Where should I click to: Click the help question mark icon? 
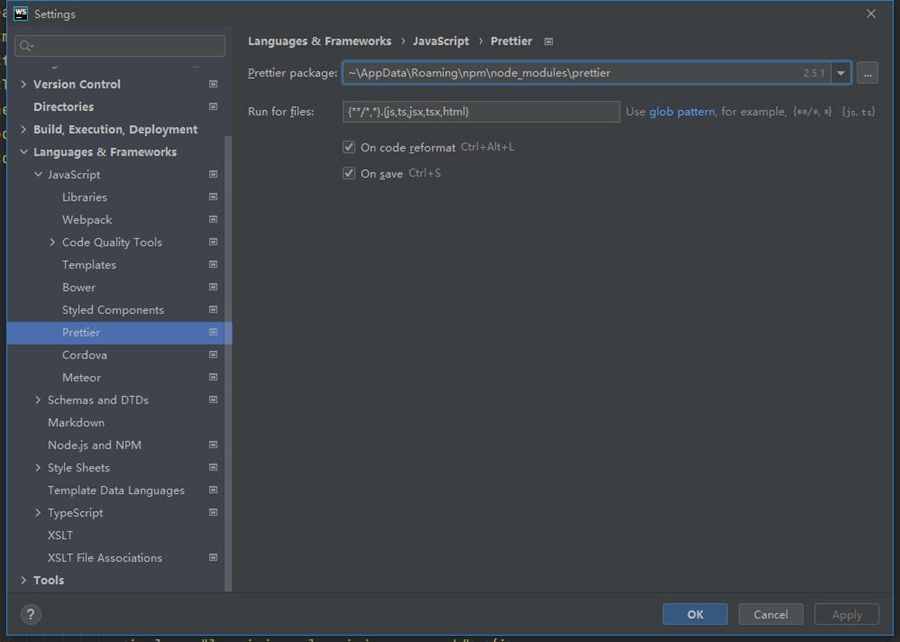pos(31,614)
